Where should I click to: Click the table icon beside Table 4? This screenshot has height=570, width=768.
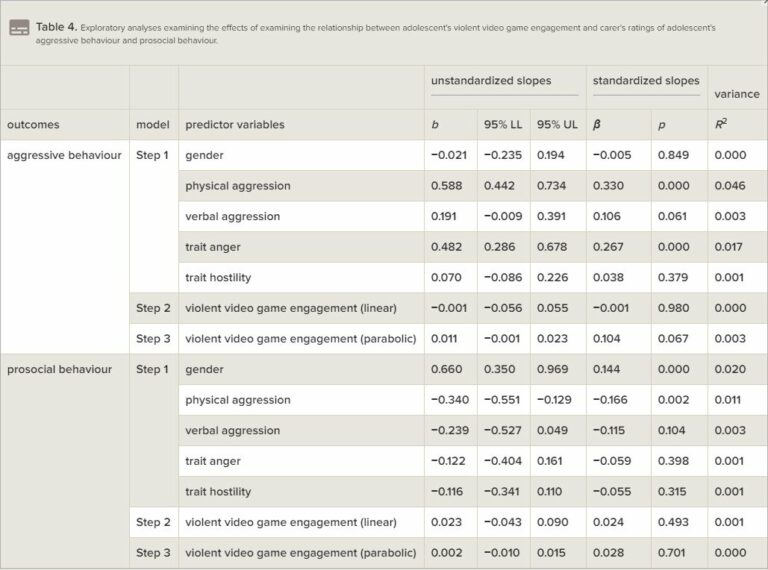[x=19, y=28]
